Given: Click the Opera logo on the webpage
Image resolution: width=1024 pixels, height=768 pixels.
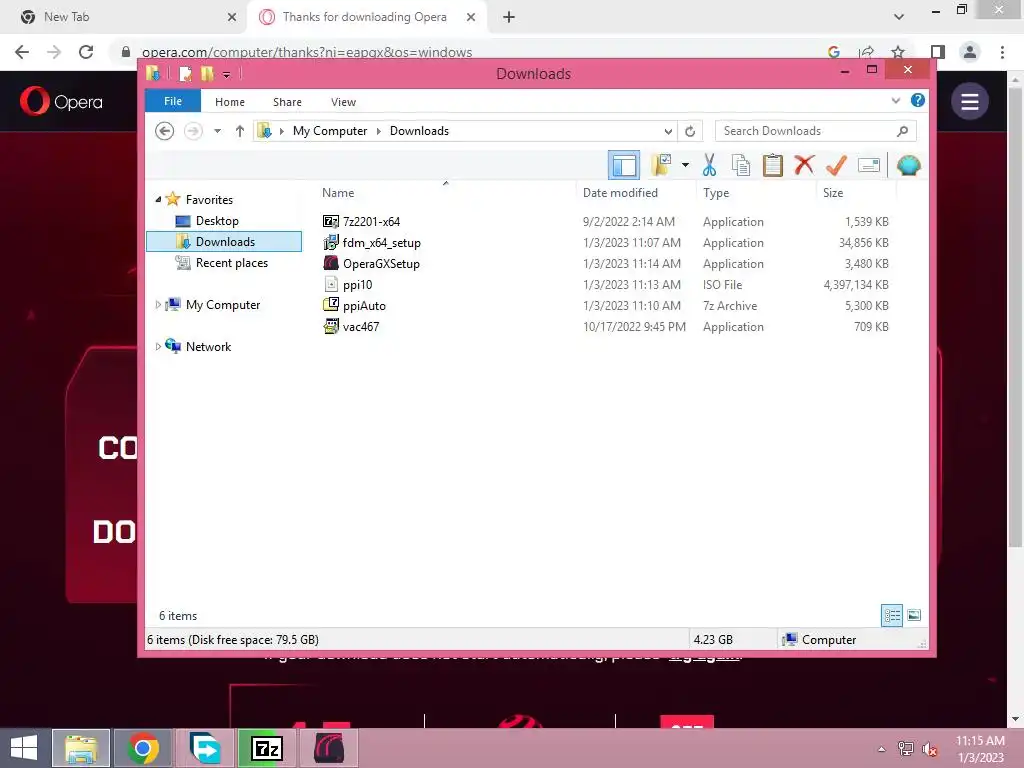Looking at the screenshot, I should click(x=61, y=101).
